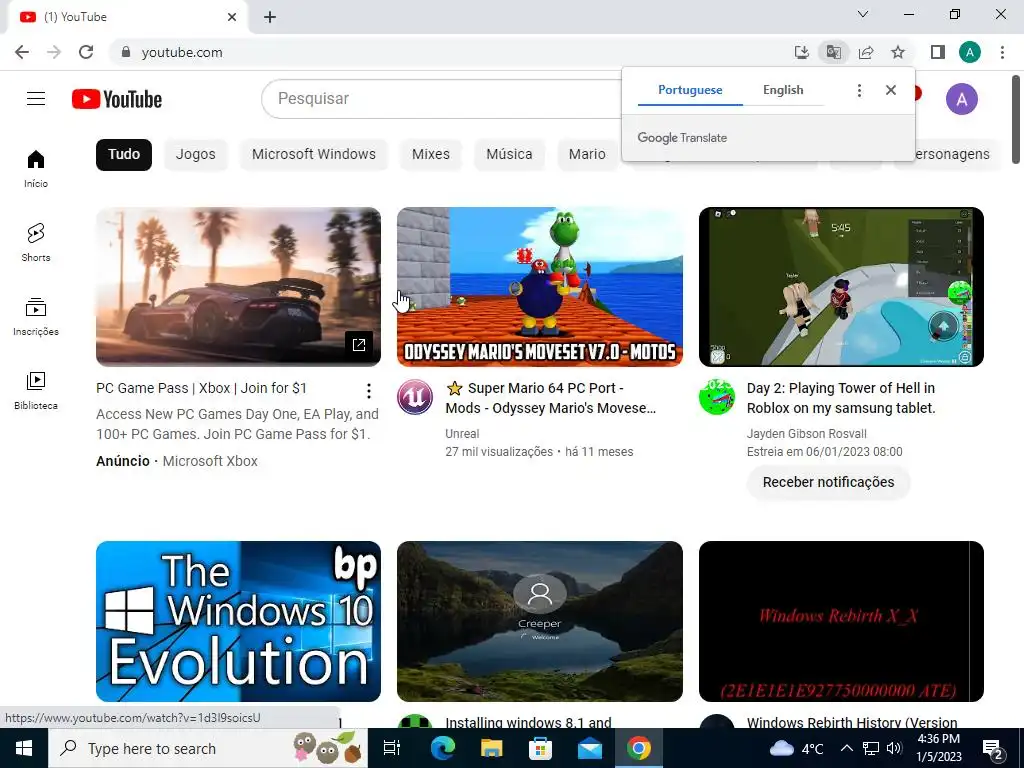Click the Google Translate icon in address bar
The width and height of the screenshot is (1024, 768).
[833, 52]
